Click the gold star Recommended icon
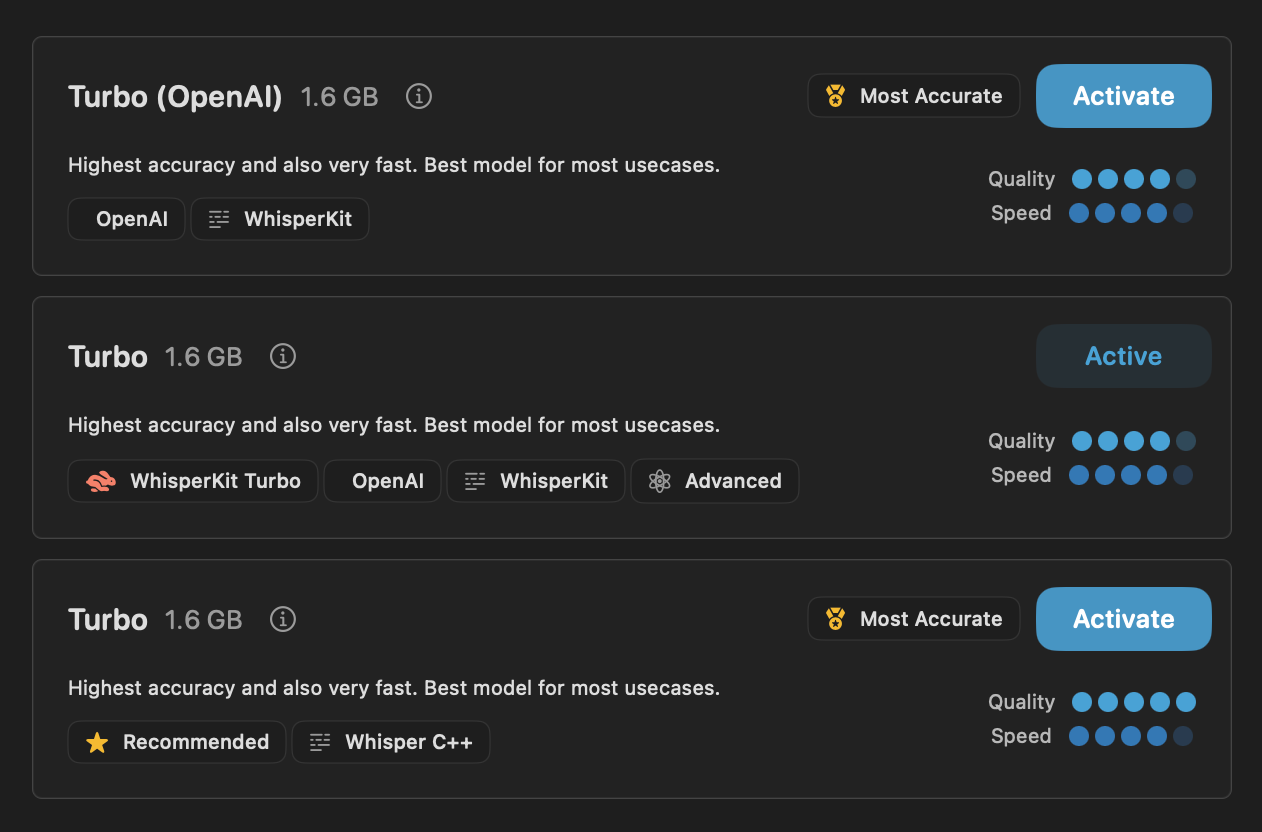This screenshot has width=1262, height=832. tap(97, 742)
